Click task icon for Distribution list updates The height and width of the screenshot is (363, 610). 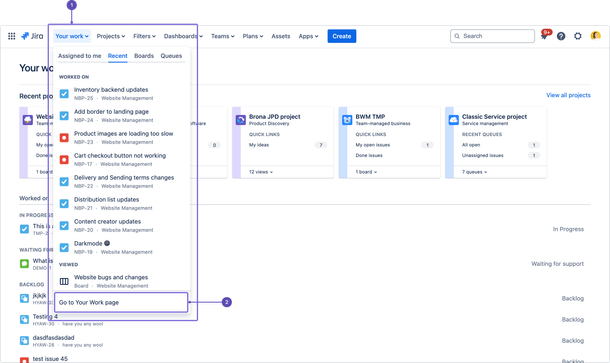pyautogui.click(x=64, y=203)
